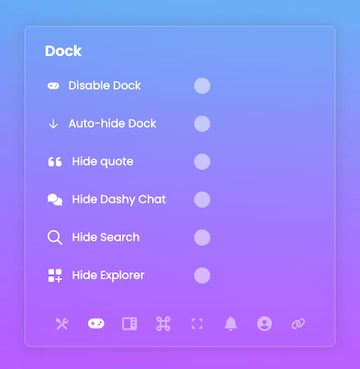360x369 pixels.
Task: Open the user account profile tab
Action: click(264, 324)
